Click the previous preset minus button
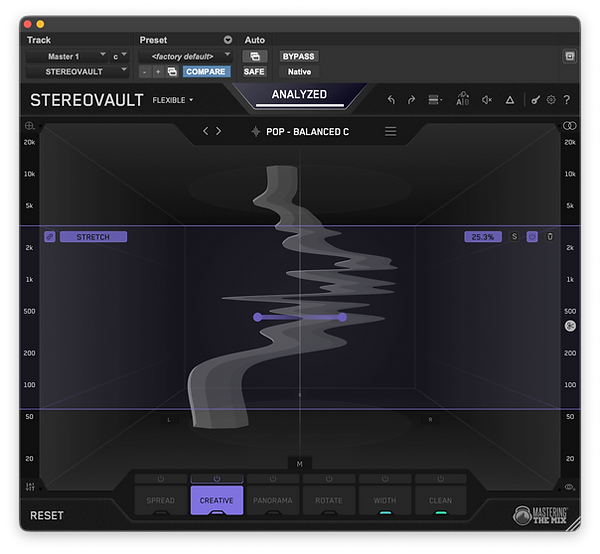Screen dimensions: 600x554 click(x=144, y=72)
